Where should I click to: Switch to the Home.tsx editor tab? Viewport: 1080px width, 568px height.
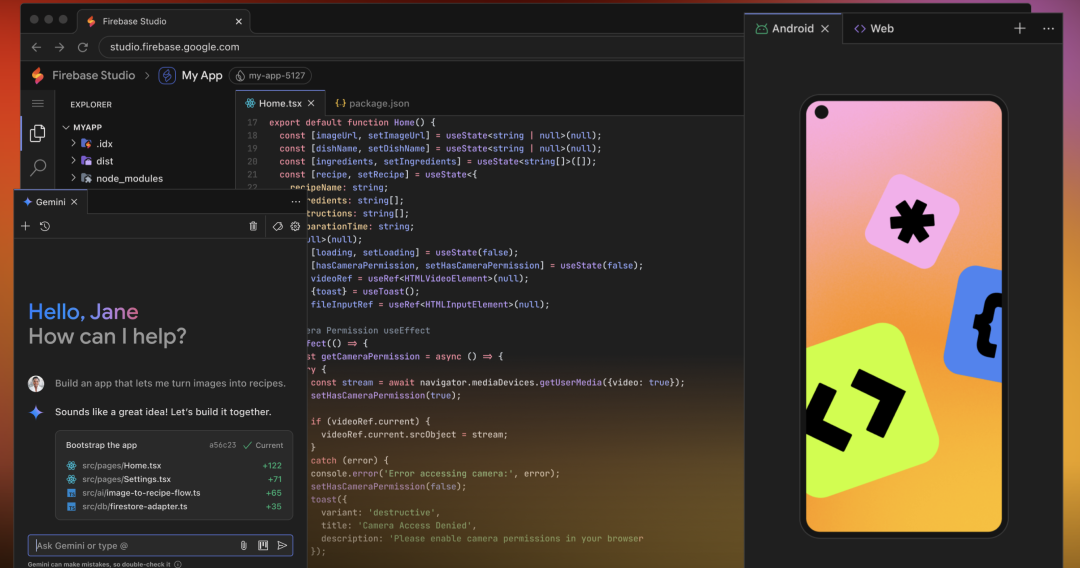pyautogui.click(x=280, y=103)
